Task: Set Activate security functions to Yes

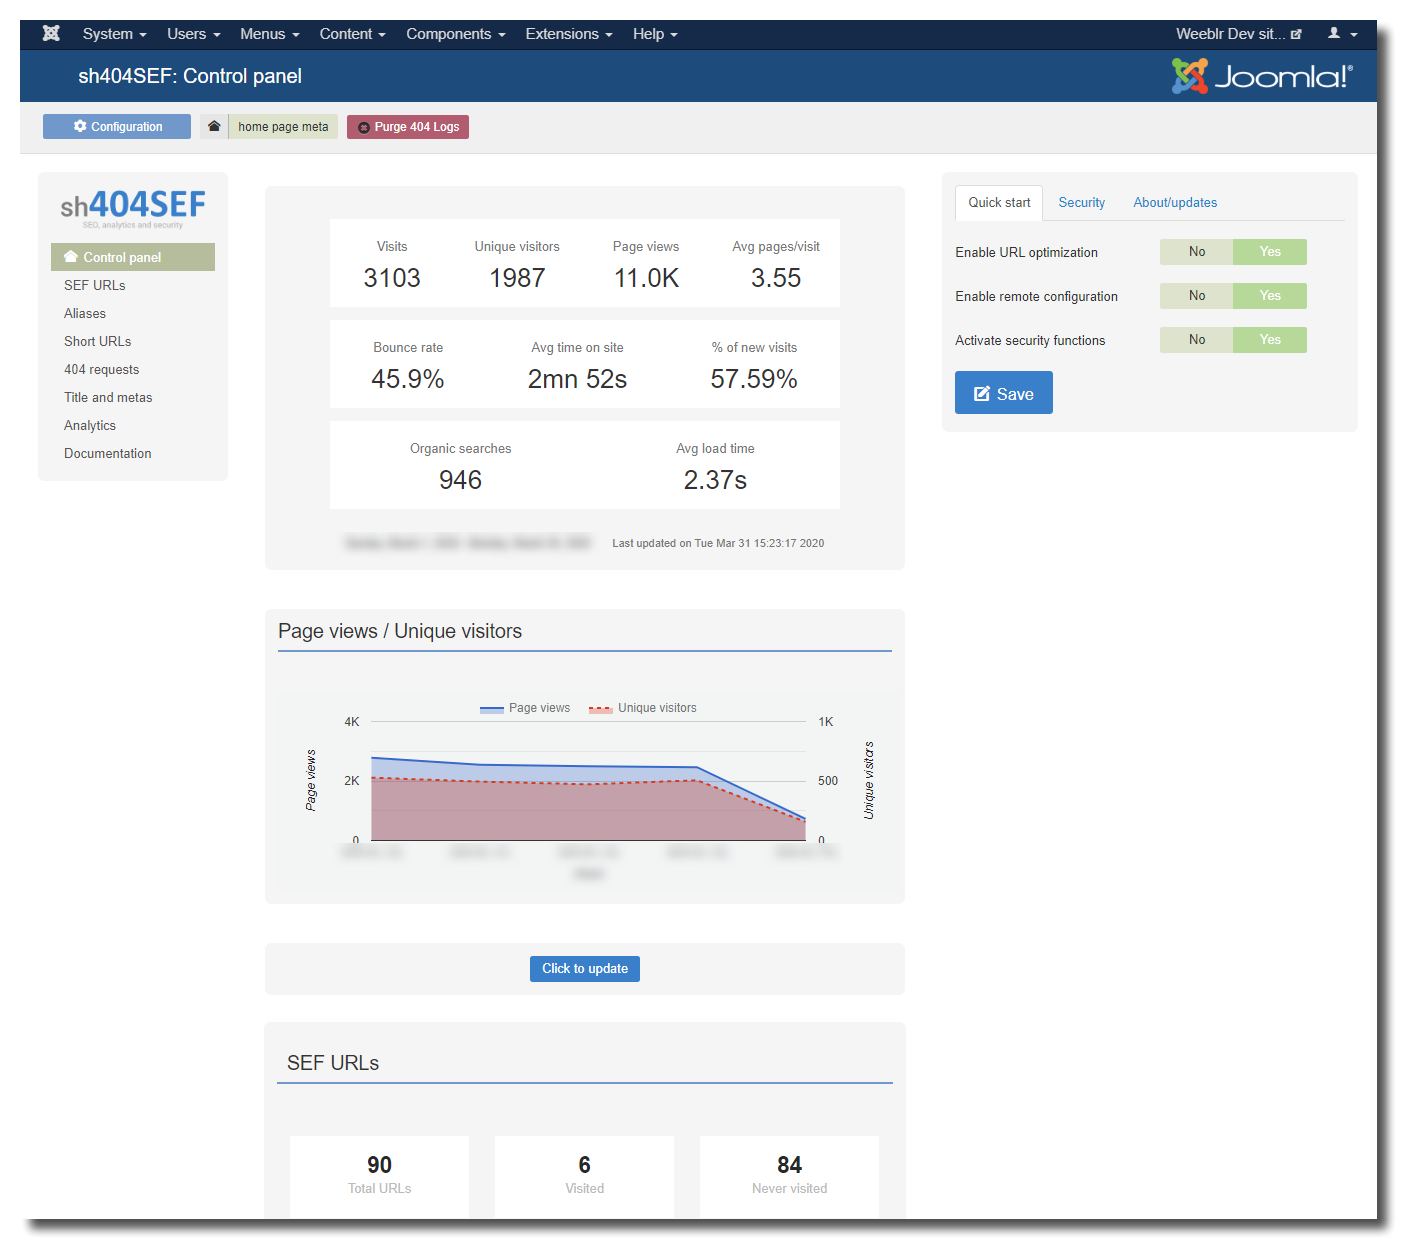Action: 1270,340
